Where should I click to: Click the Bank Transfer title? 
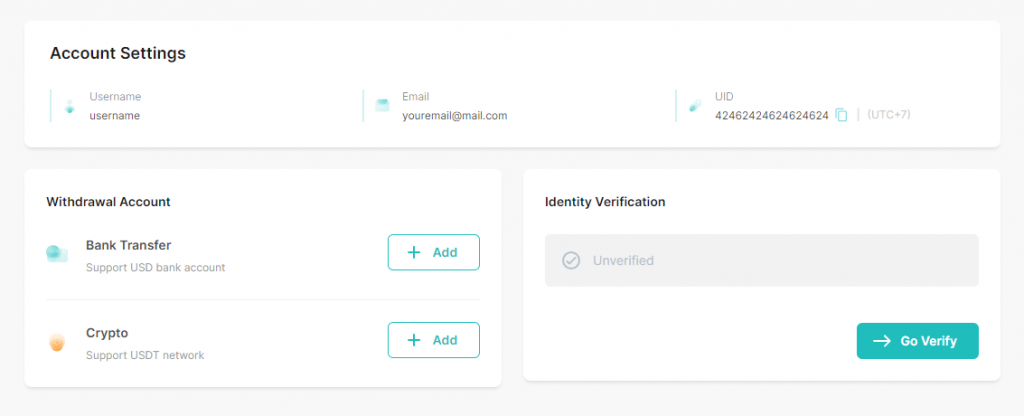[x=129, y=246]
